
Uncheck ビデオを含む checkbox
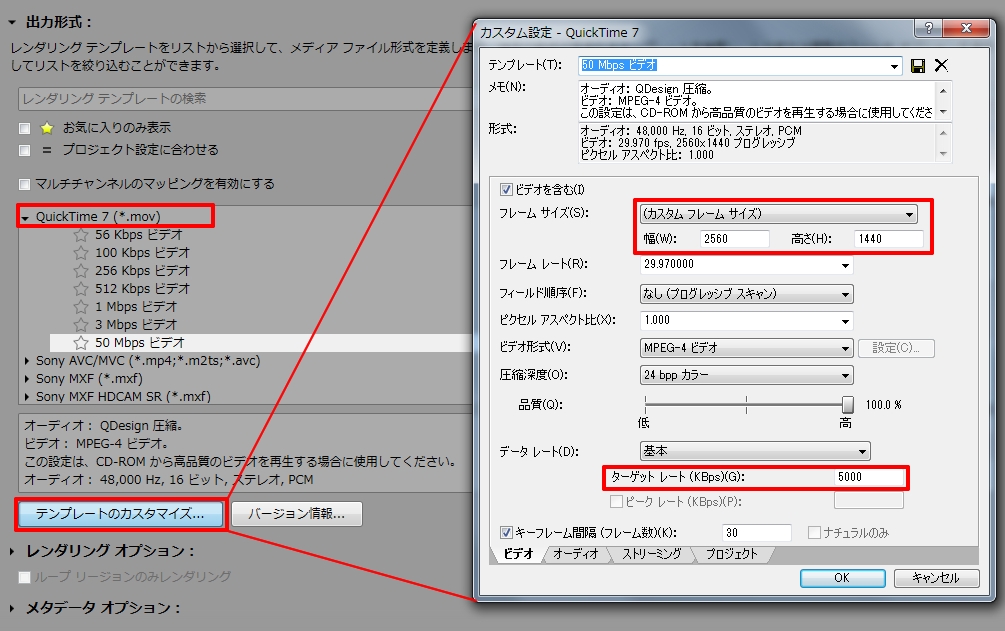[506, 190]
